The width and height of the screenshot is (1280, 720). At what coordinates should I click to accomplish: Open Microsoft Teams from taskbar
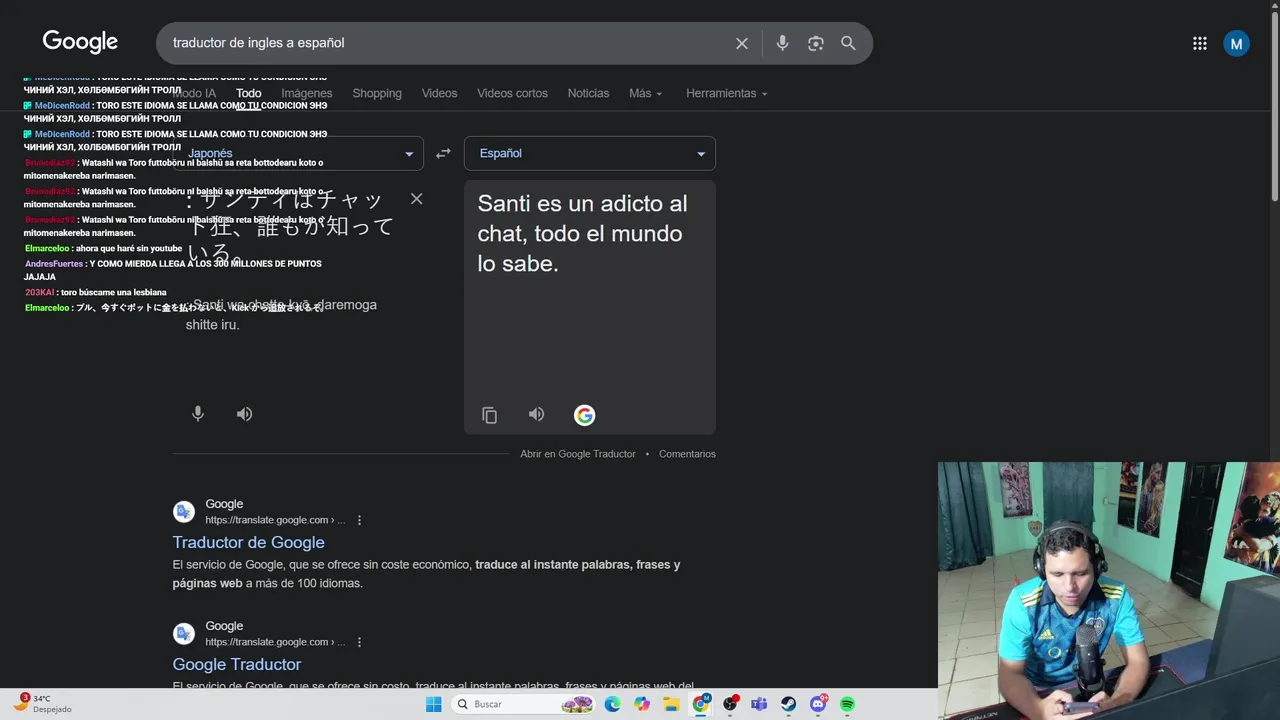pos(759,704)
